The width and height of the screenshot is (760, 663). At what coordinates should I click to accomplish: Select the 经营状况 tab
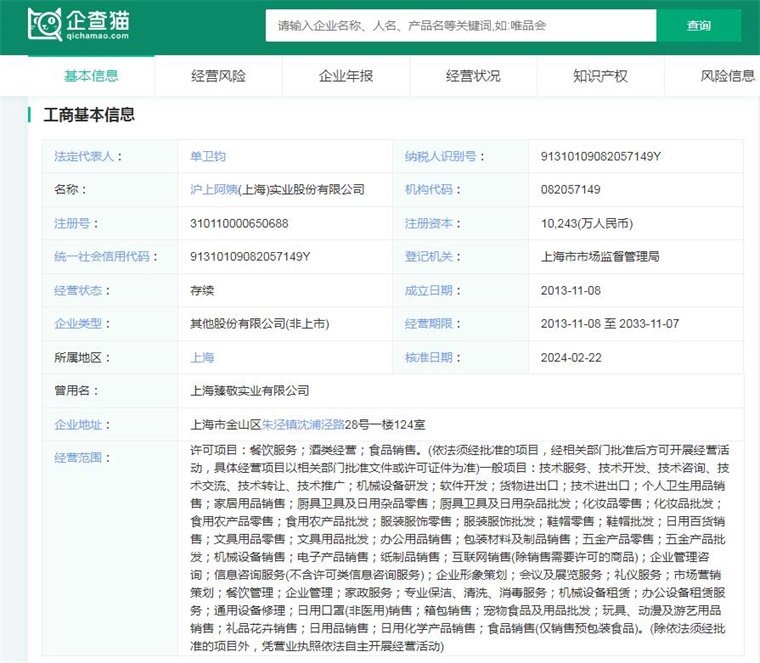[473, 76]
